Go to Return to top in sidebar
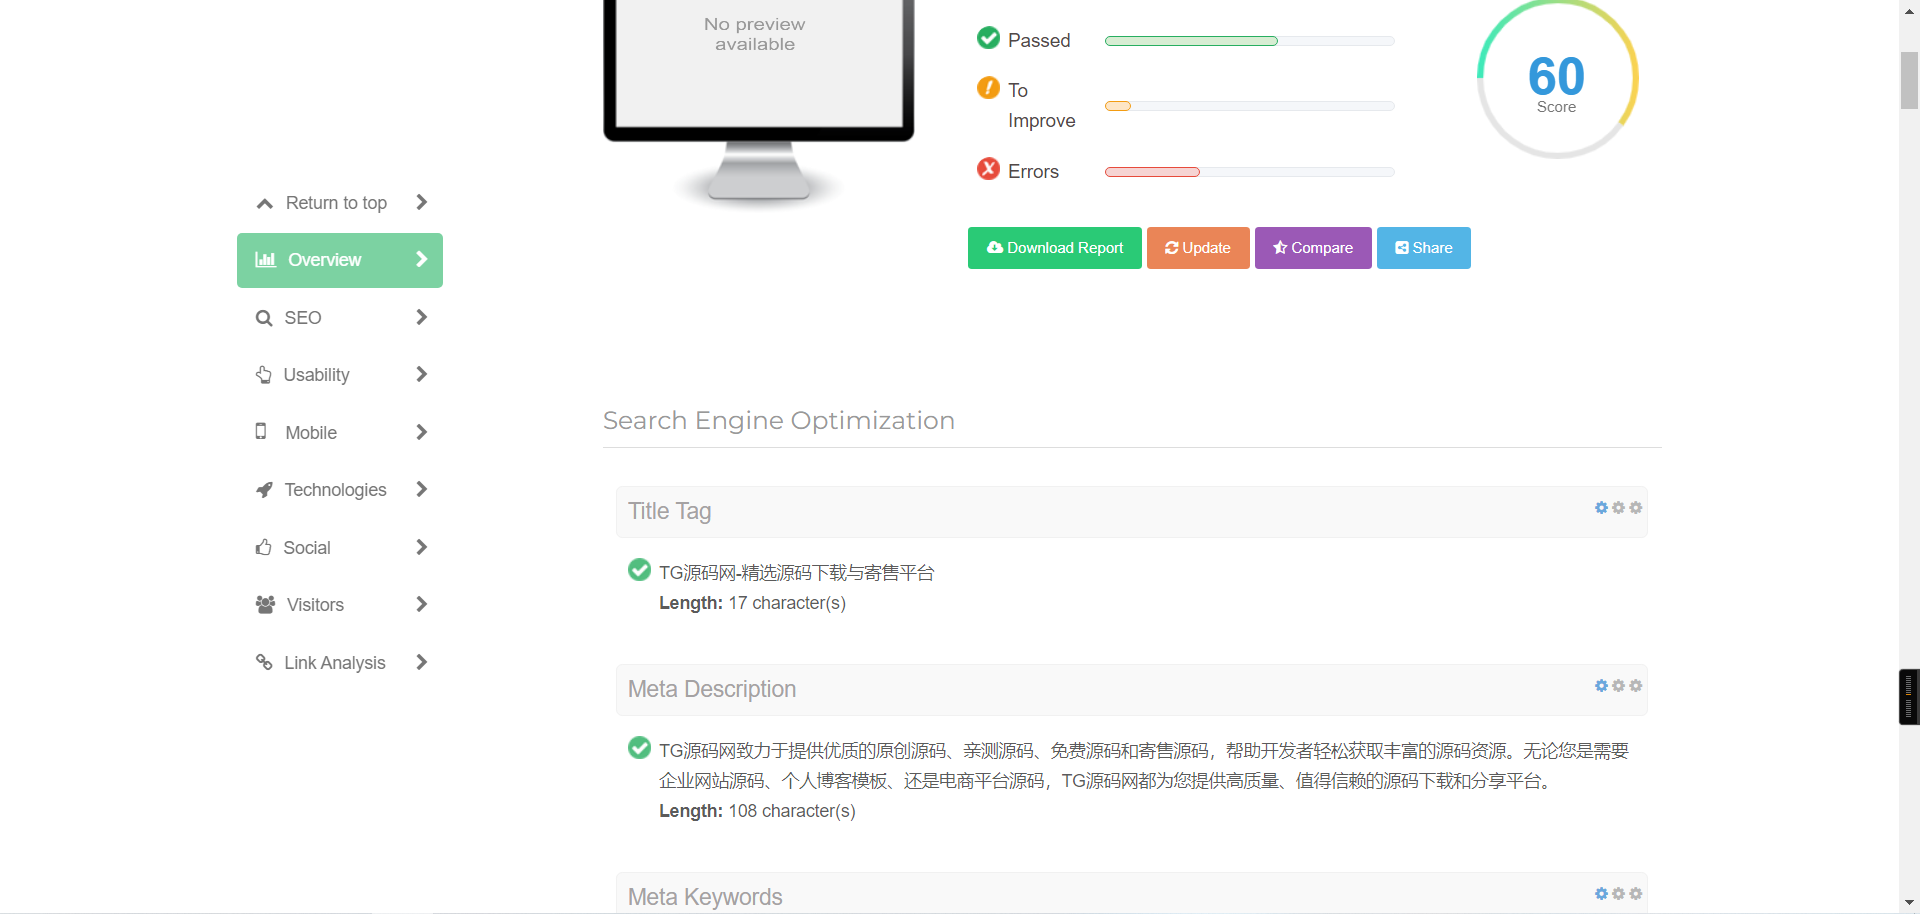1920x914 pixels. 335,203
